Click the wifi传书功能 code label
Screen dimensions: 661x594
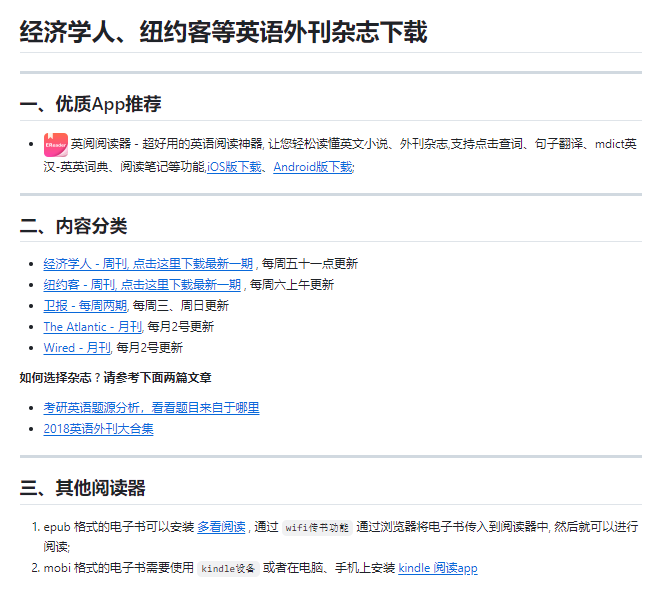[317, 527]
